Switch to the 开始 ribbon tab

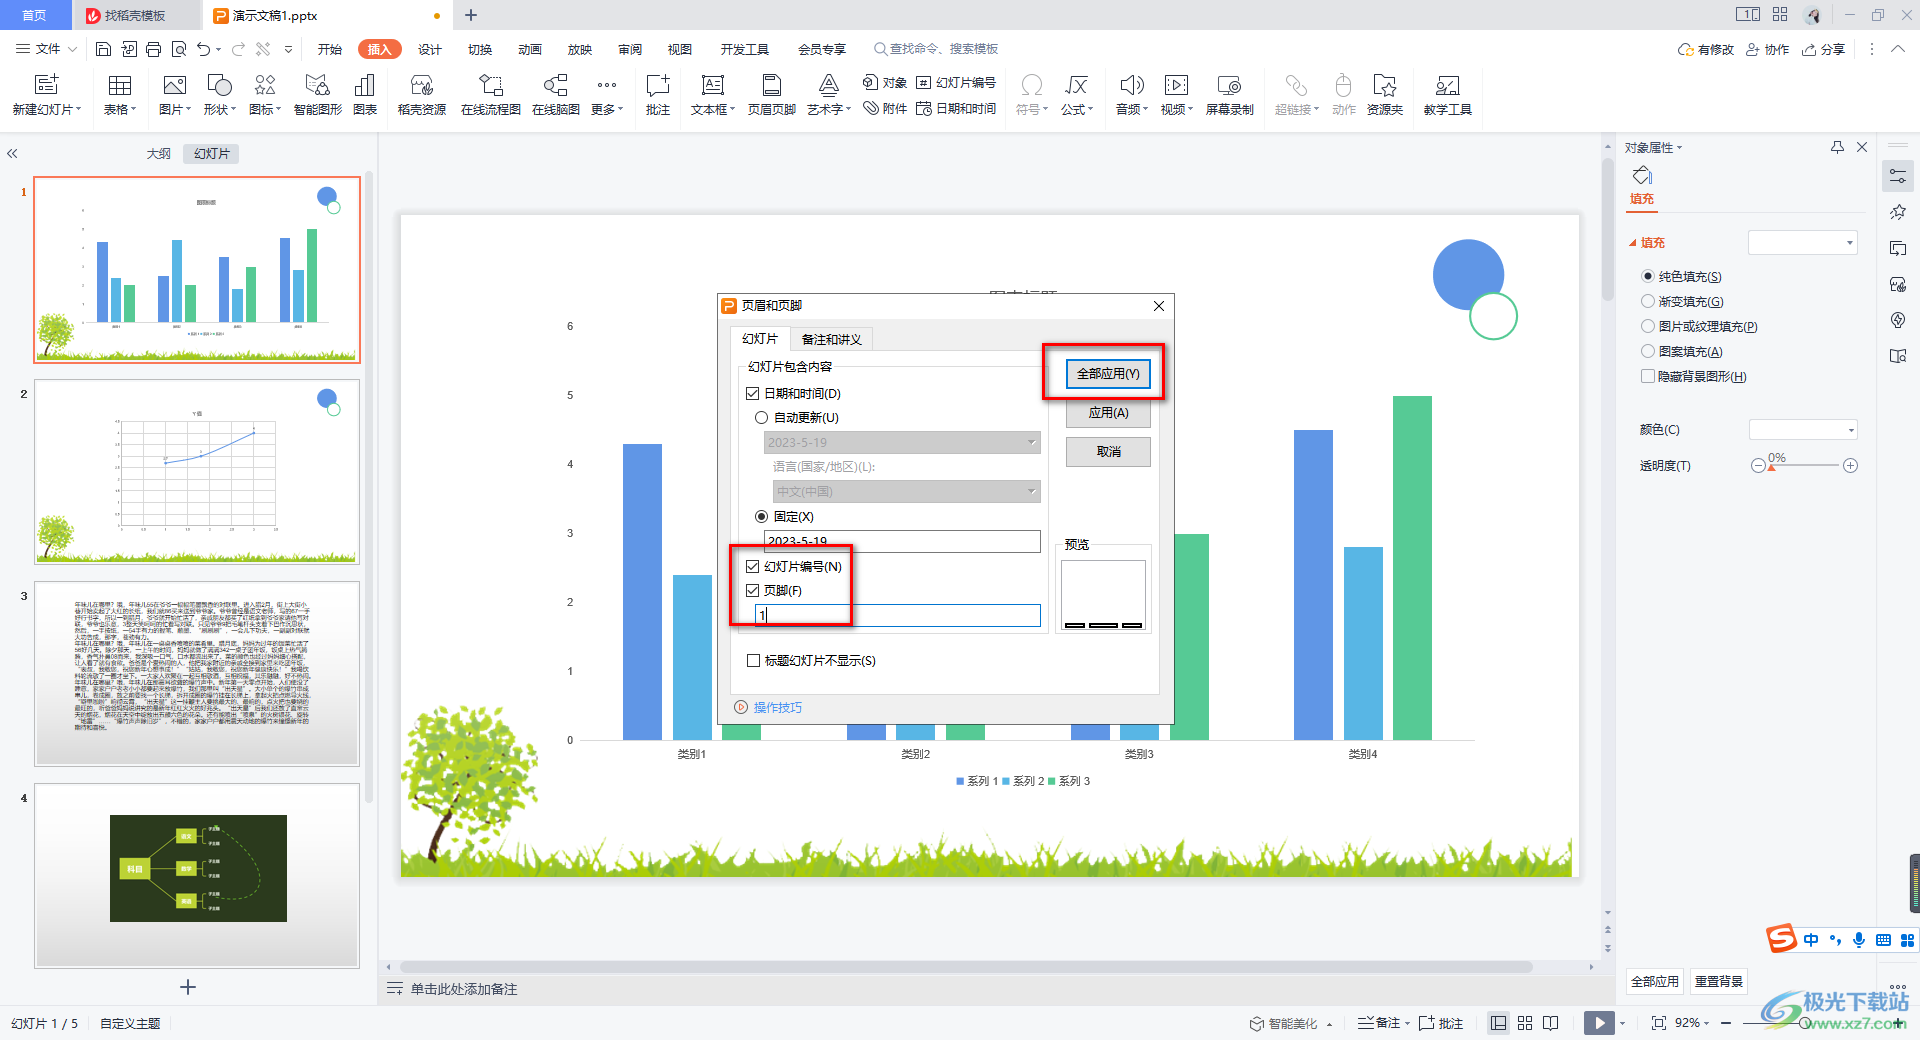330,49
